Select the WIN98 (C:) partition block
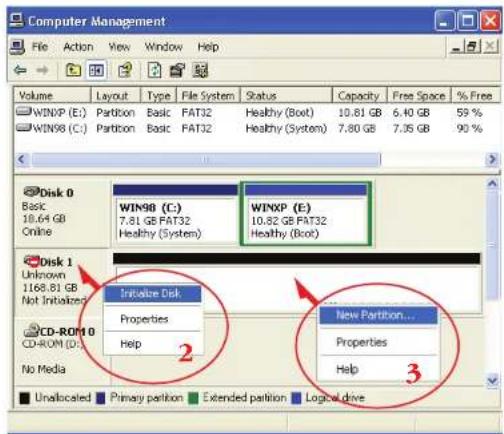This screenshot has height=434, width=504. tap(175, 214)
